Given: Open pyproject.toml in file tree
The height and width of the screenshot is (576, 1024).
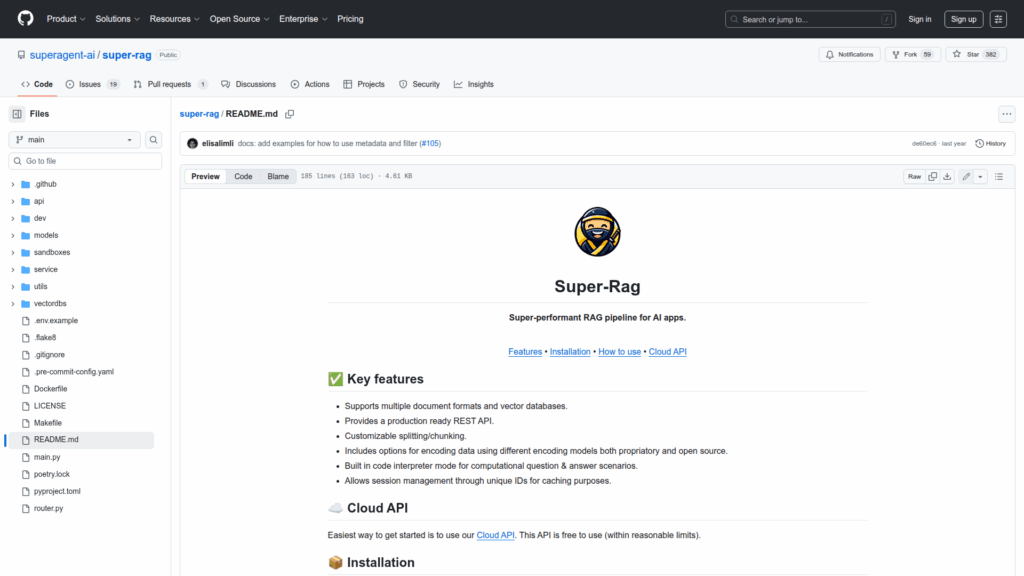Looking at the screenshot, I should click(57, 491).
